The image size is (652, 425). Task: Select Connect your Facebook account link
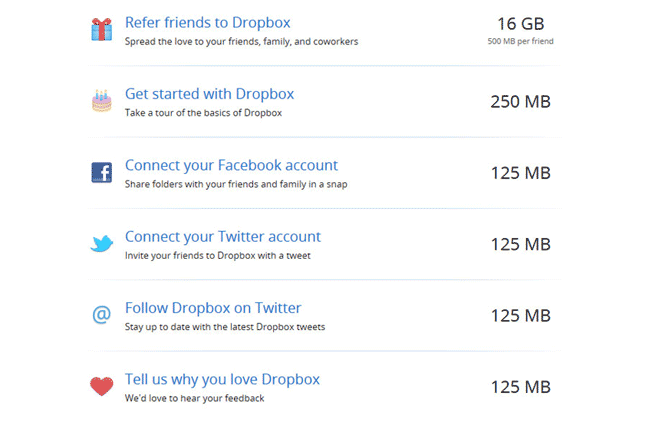tap(231, 165)
